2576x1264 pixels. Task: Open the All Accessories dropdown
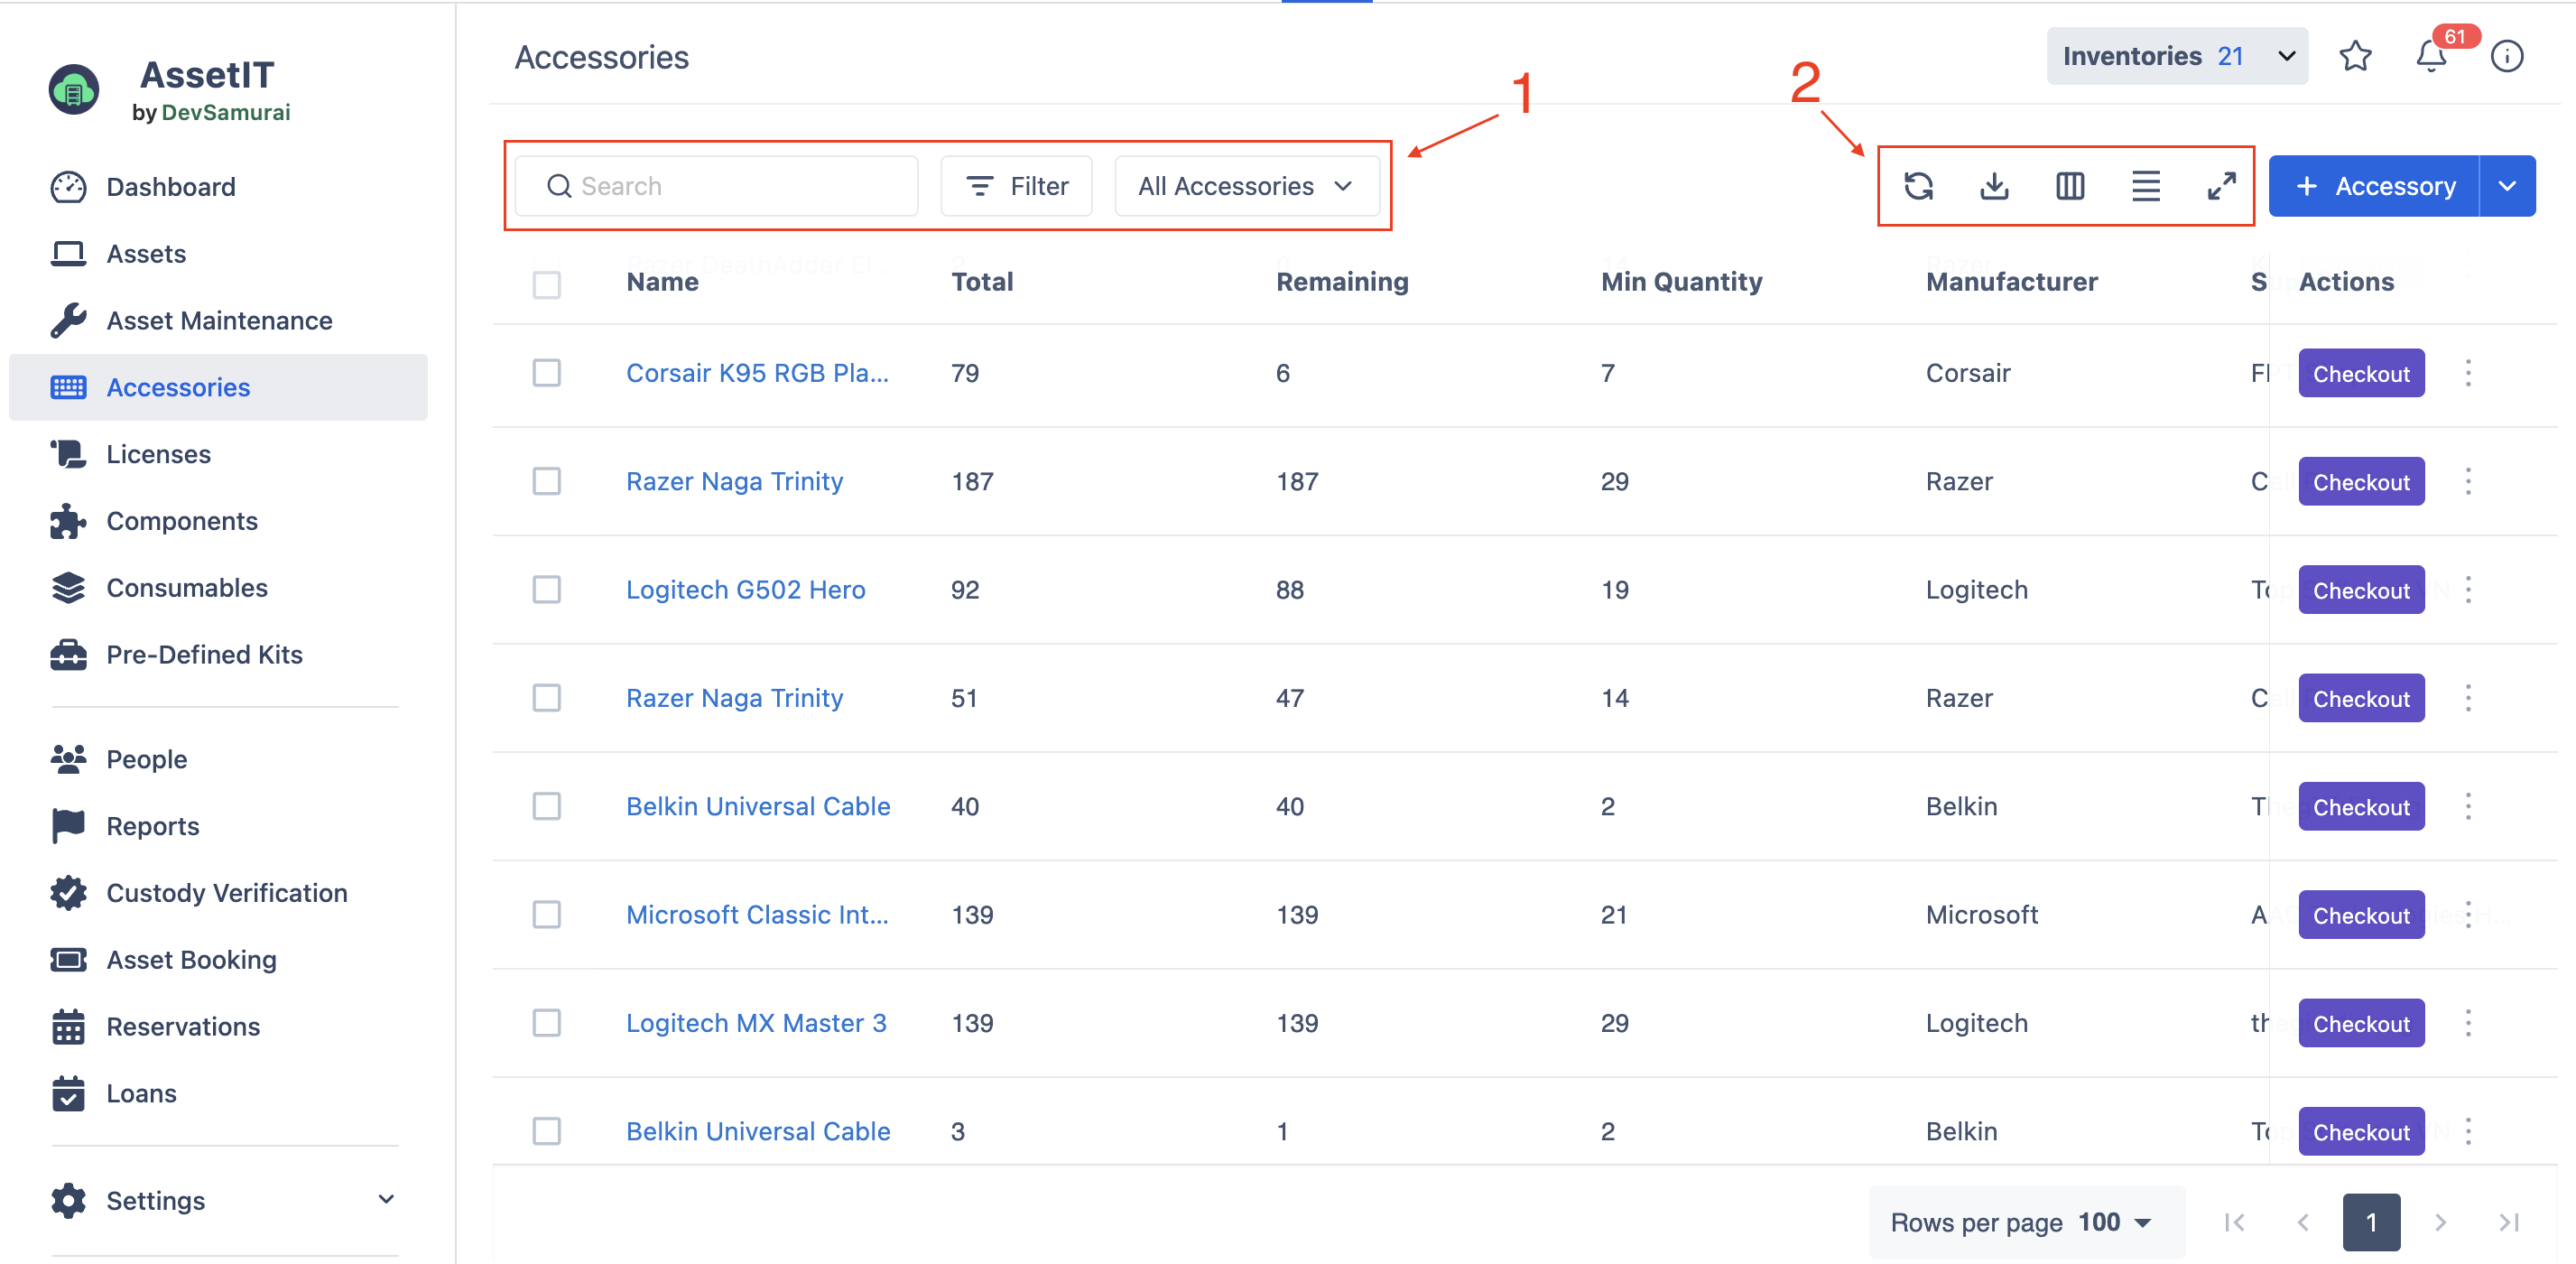(x=1245, y=186)
